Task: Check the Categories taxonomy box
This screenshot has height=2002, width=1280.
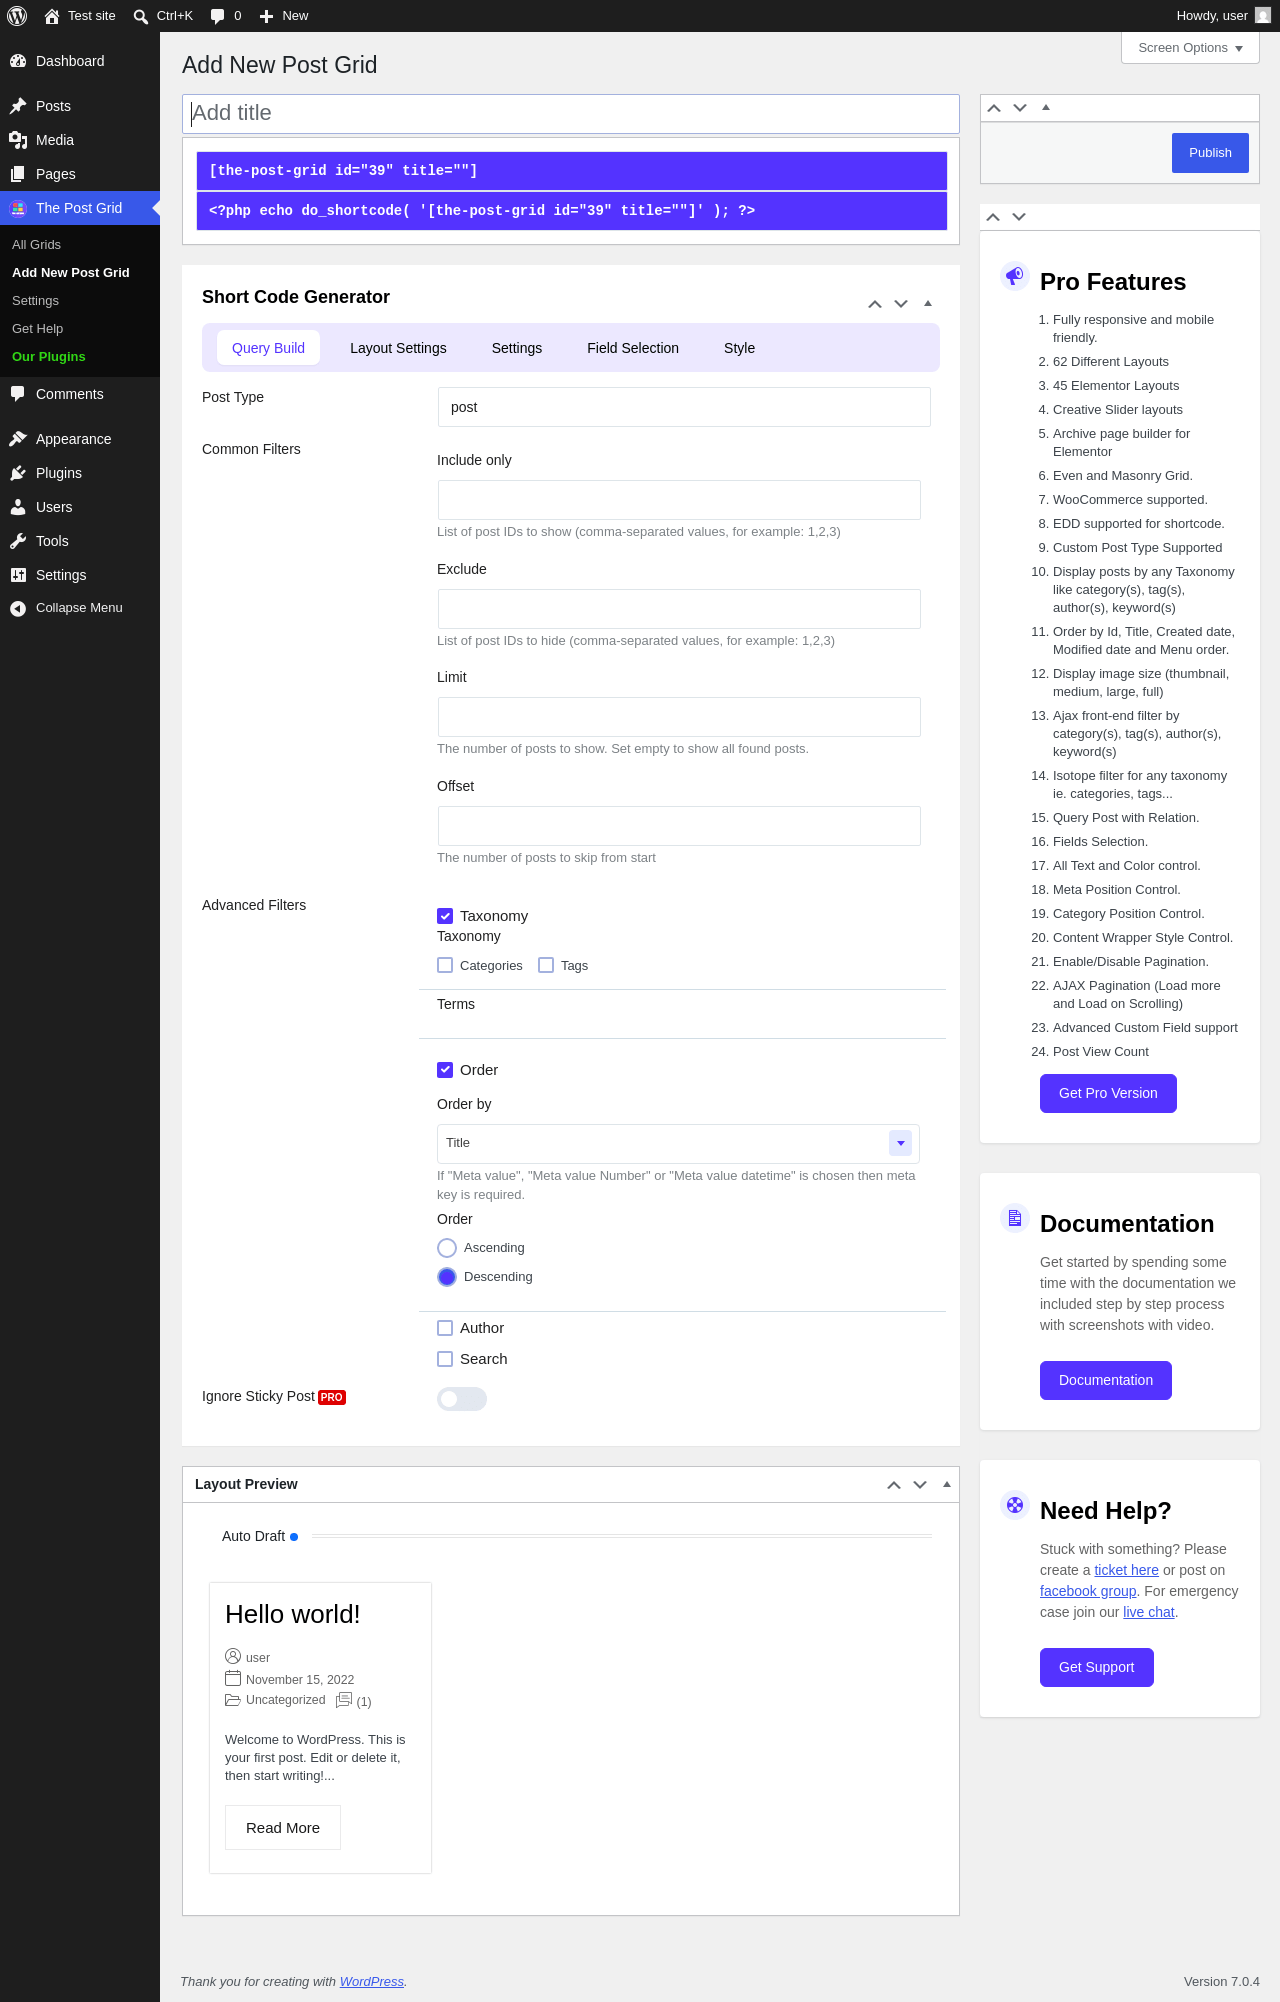Action: (445, 965)
